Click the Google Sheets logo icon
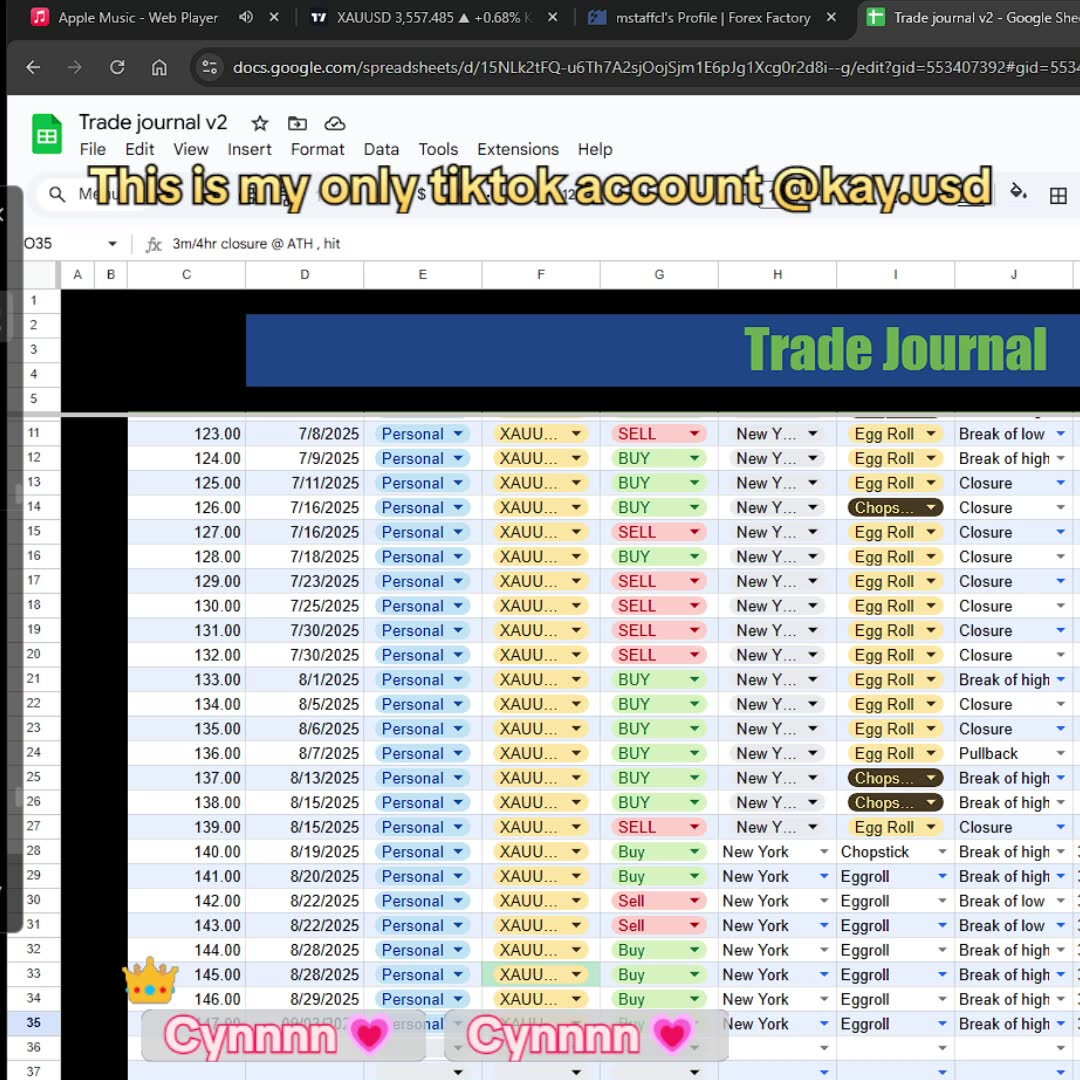This screenshot has height=1080, width=1080. (46, 133)
